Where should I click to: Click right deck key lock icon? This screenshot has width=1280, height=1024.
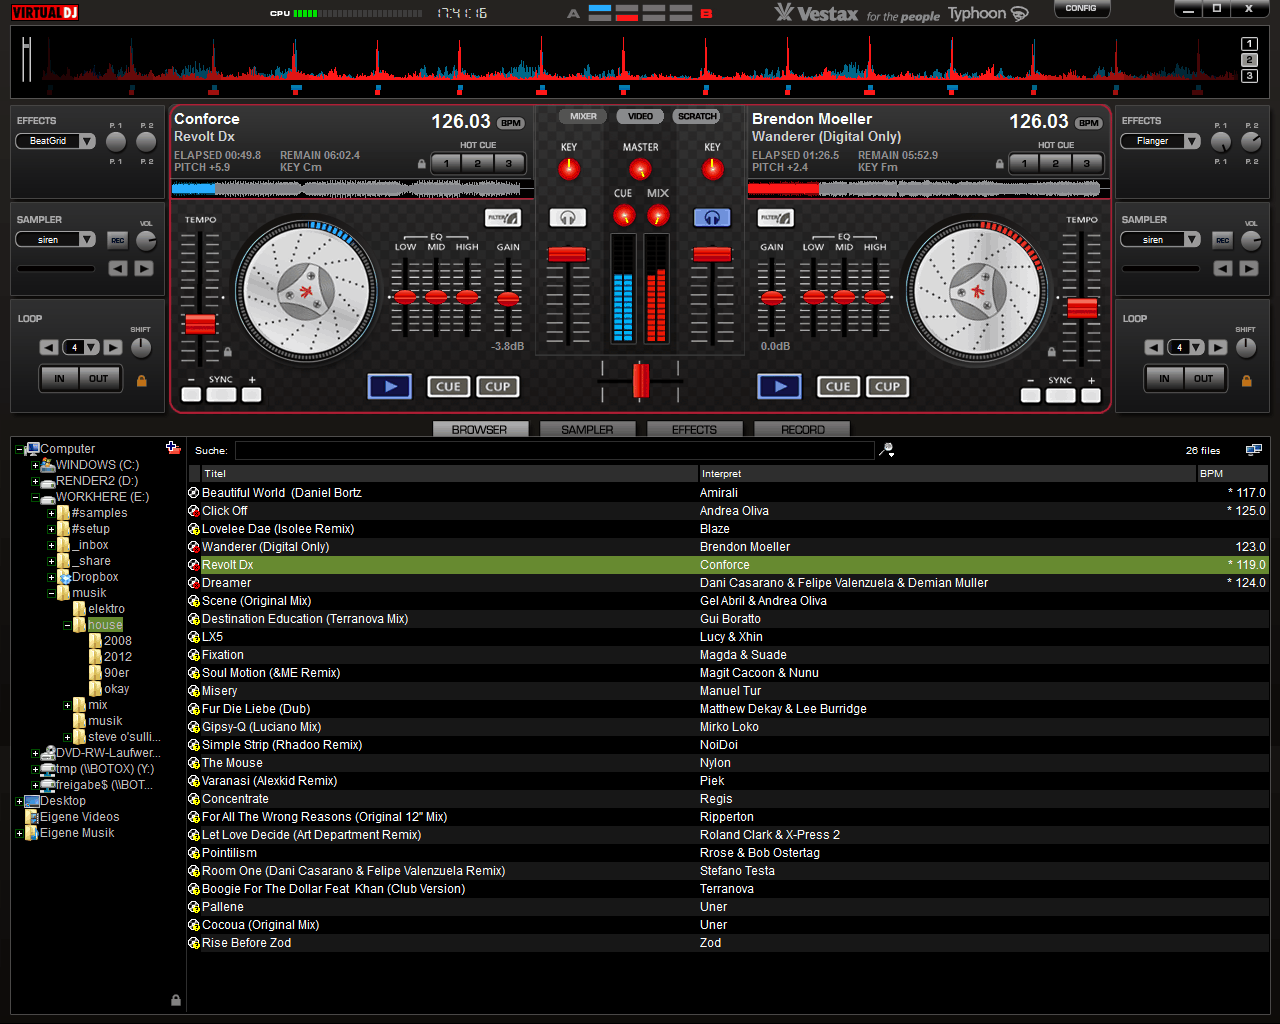point(1000,164)
